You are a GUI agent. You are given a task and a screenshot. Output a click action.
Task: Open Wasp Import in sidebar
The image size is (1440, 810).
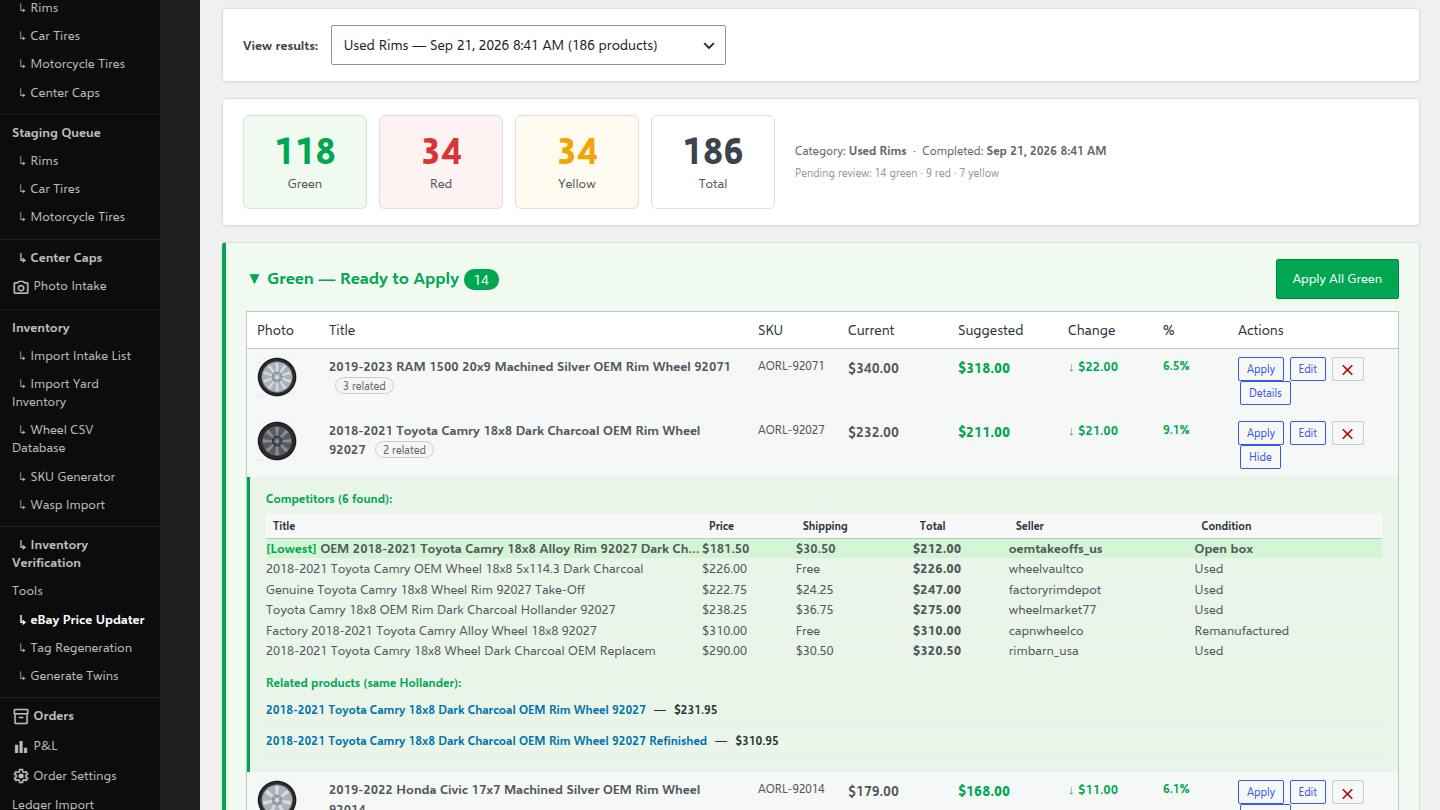click(68, 505)
